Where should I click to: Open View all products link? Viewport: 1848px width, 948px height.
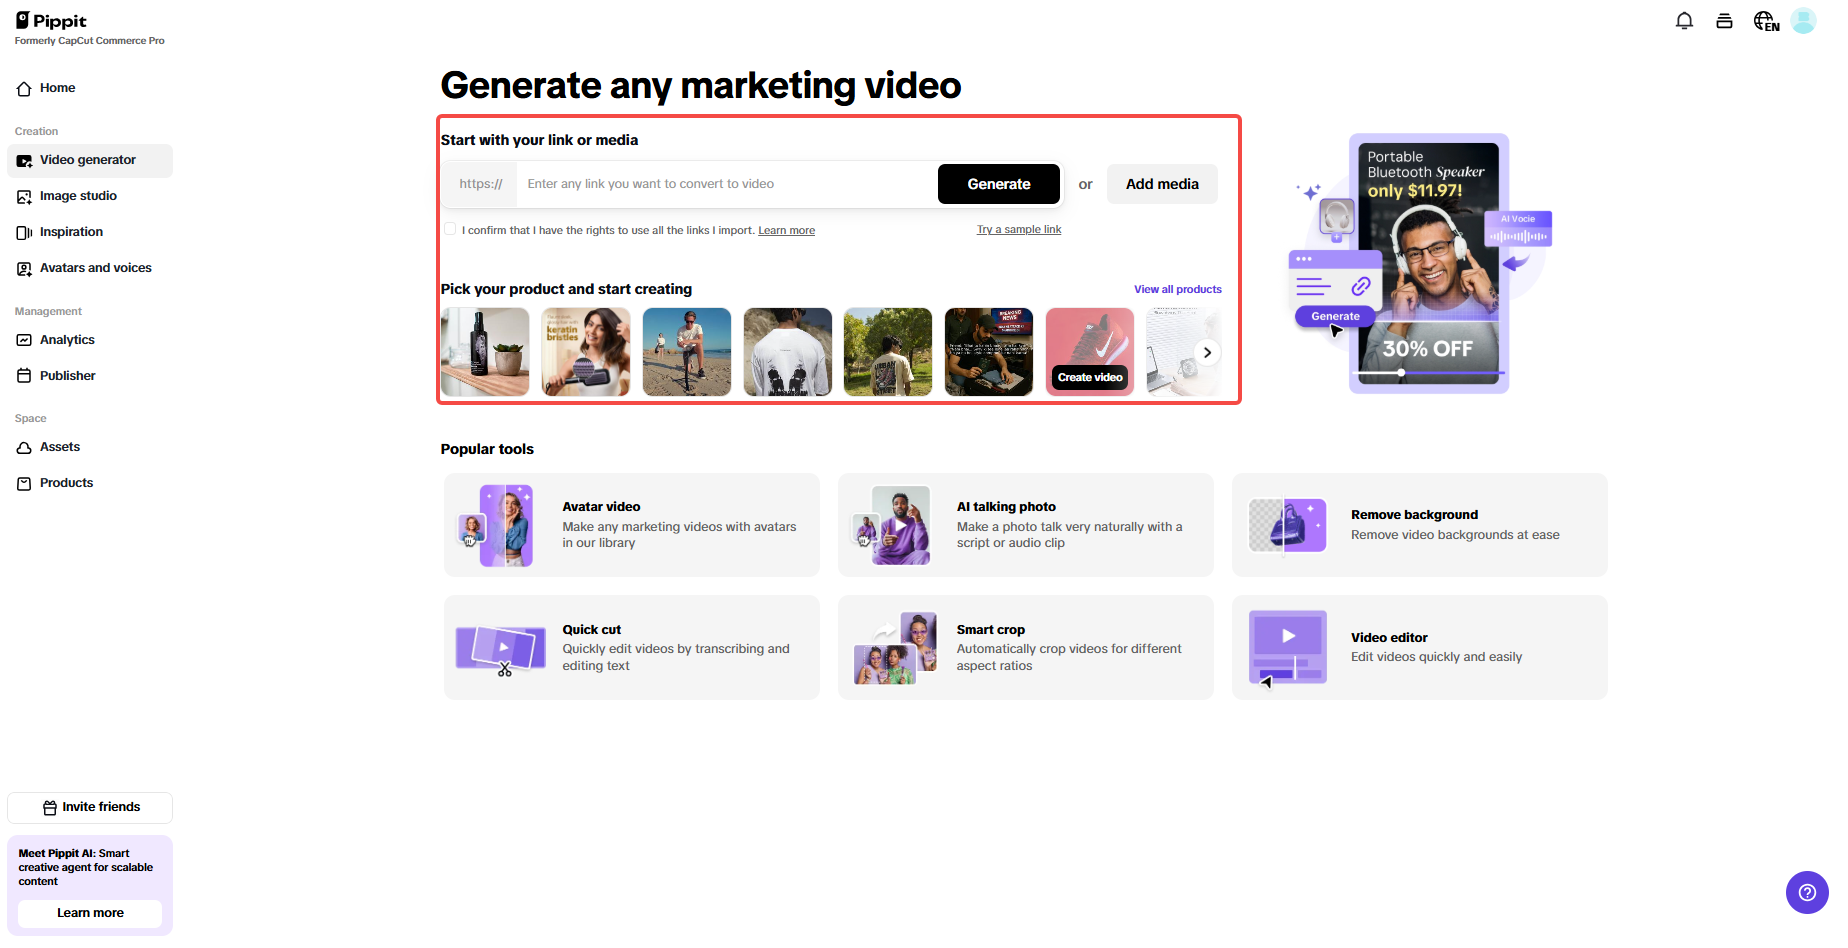pos(1178,289)
